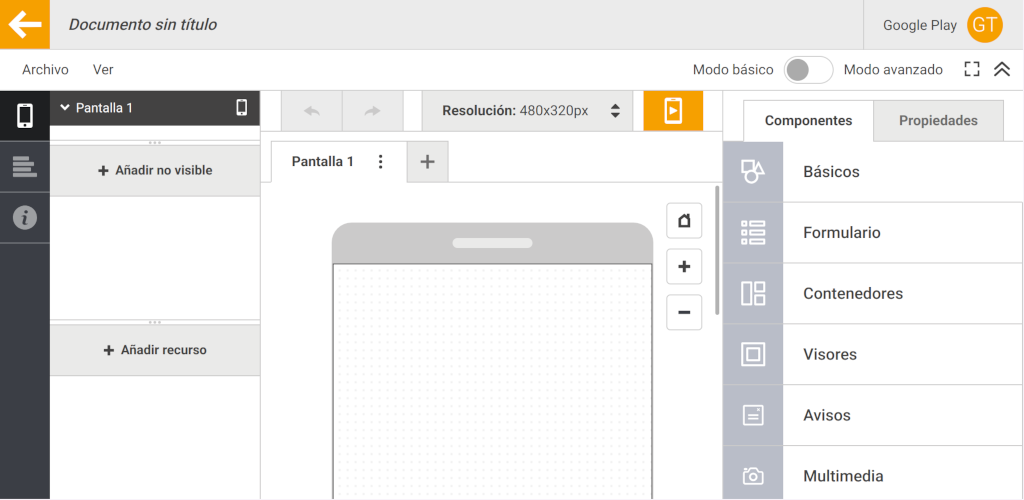Open the info sidebar icon
Screen dimensions: 1024x500
click(25, 217)
